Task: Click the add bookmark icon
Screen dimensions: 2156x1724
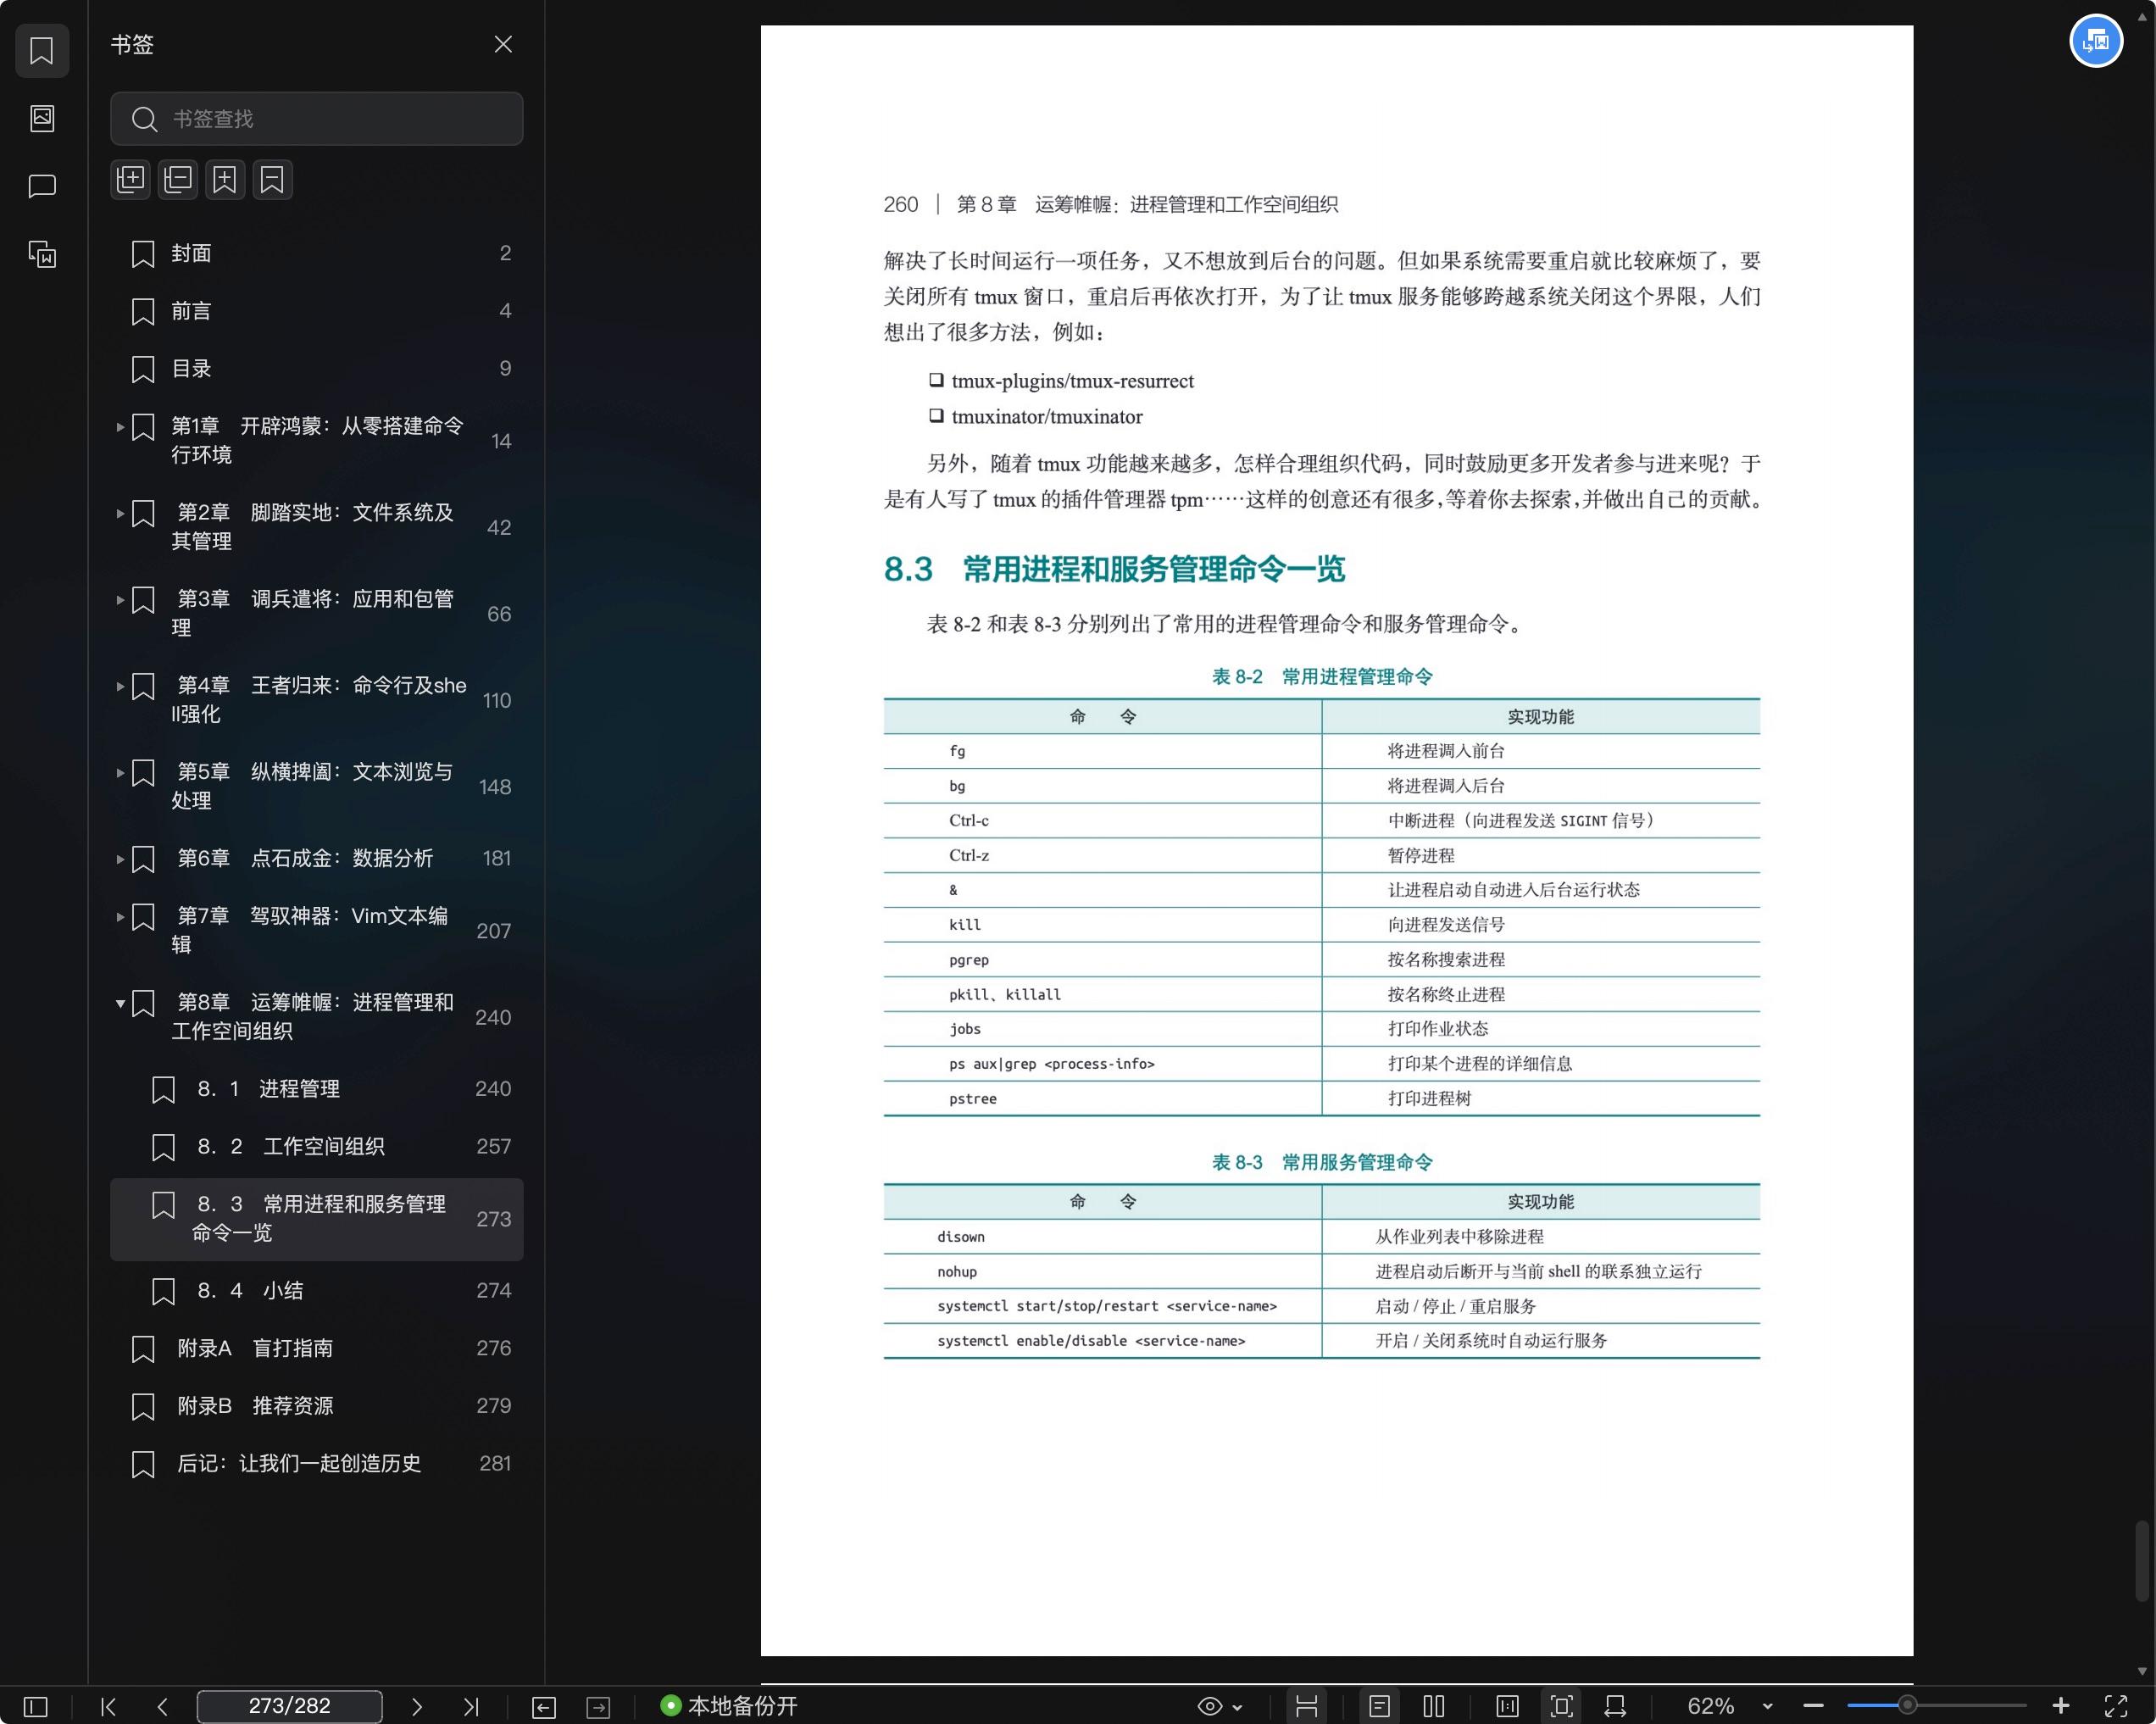Action: [x=225, y=180]
